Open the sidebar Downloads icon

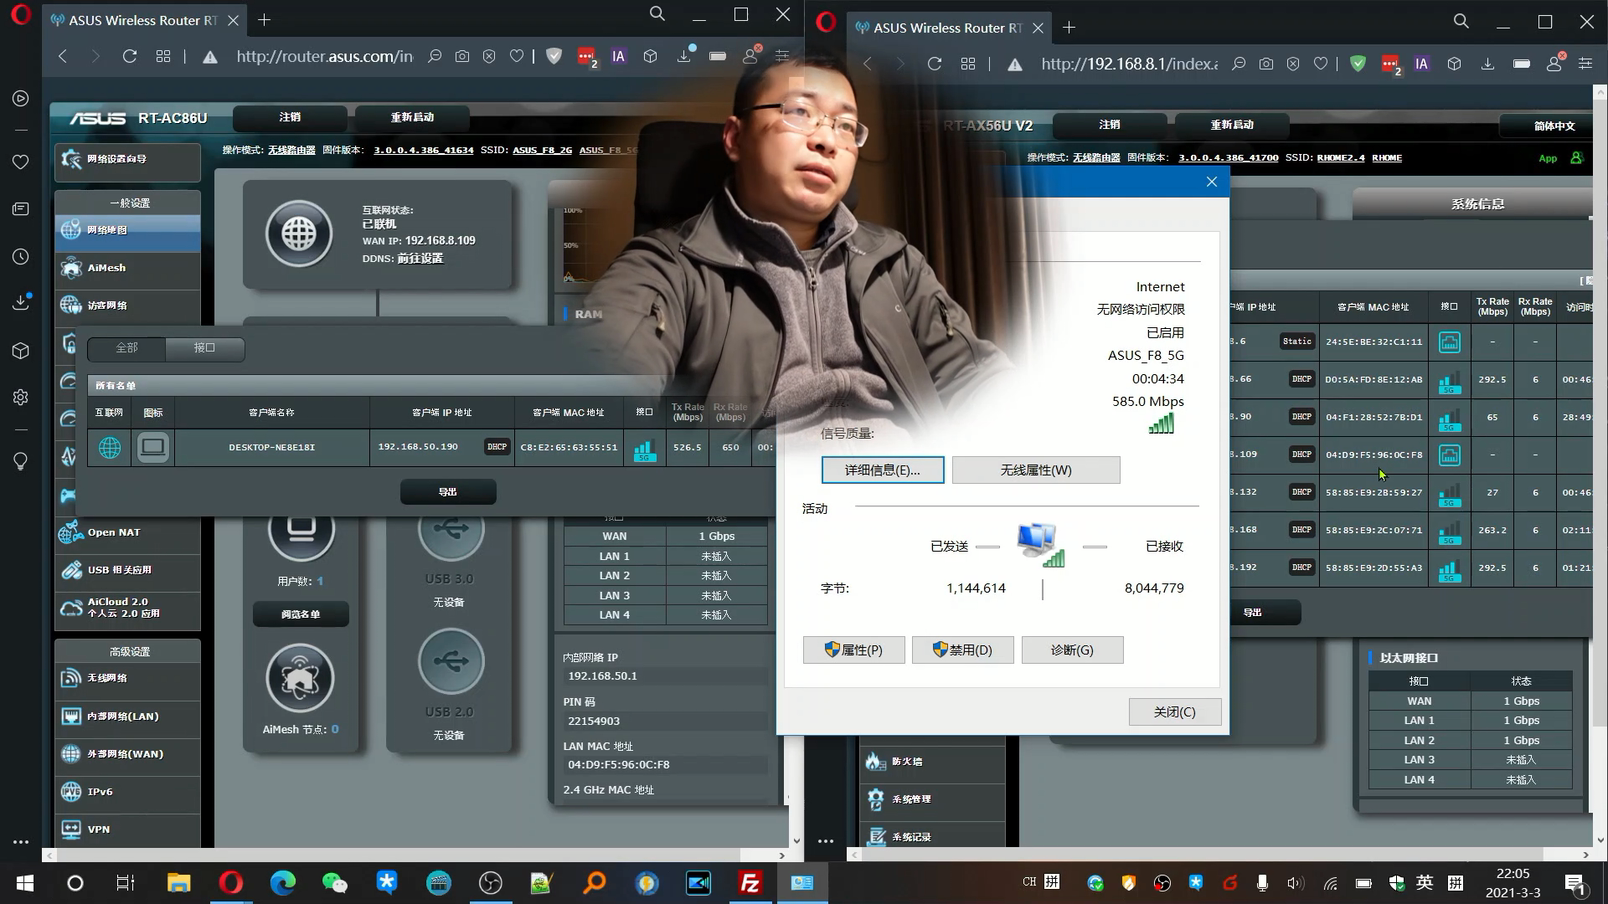pos(21,302)
